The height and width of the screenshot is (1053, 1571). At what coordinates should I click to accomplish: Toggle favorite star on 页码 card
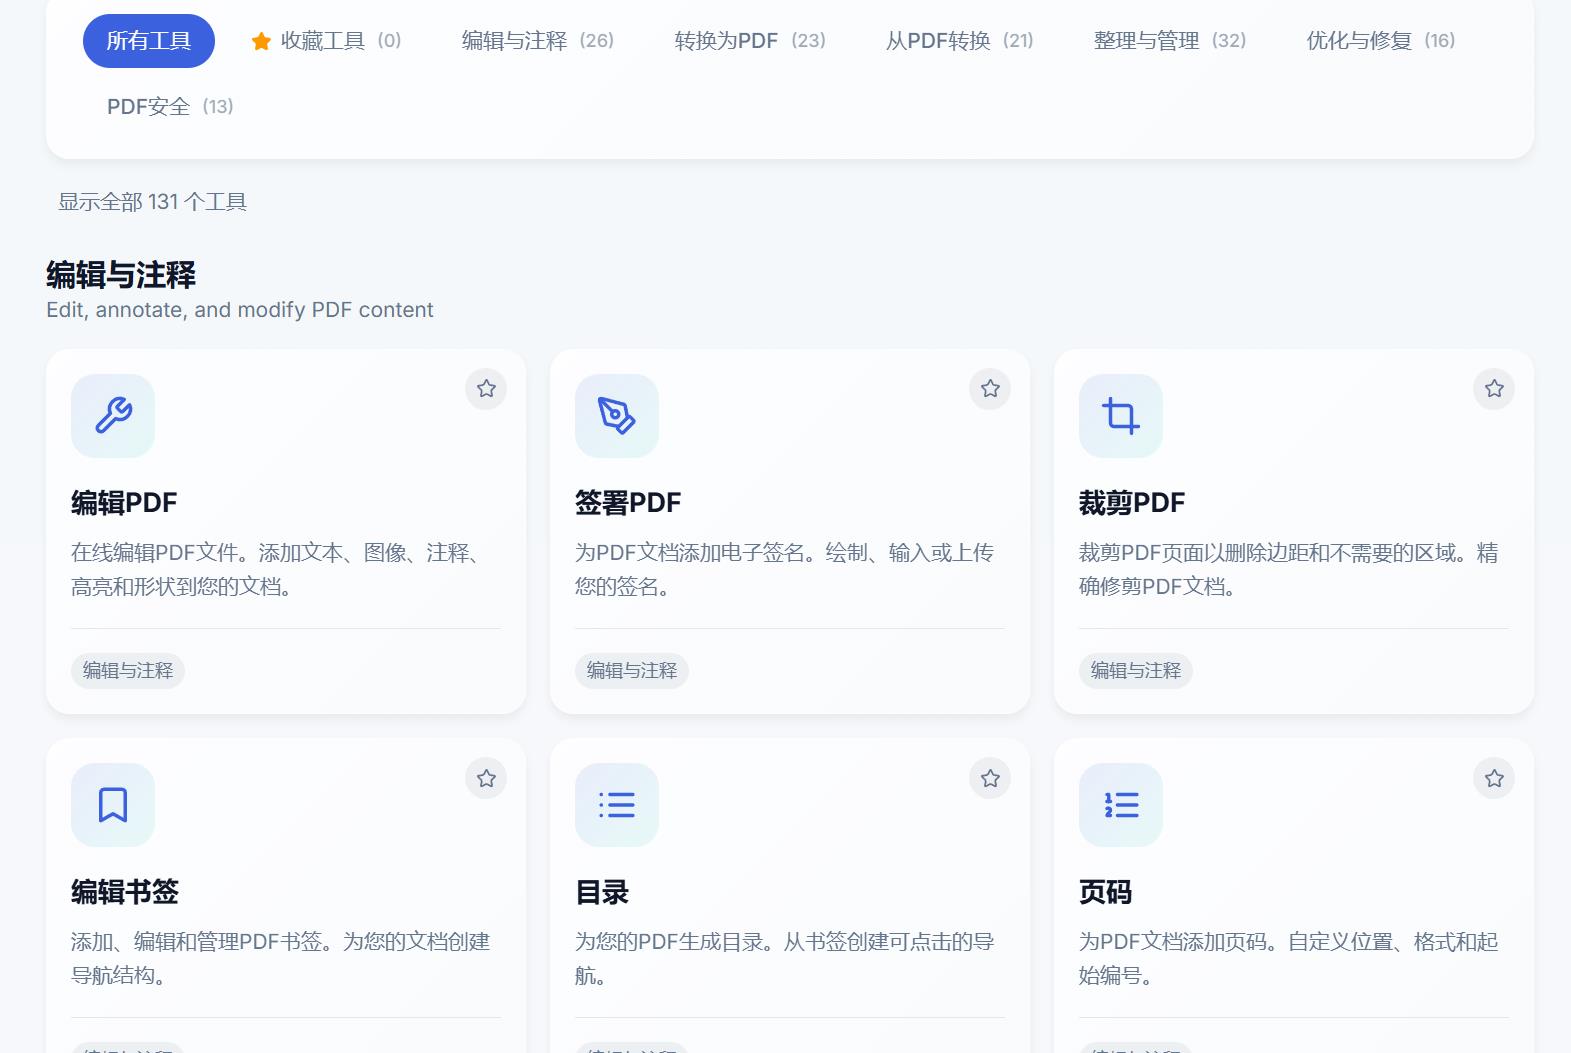1494,778
